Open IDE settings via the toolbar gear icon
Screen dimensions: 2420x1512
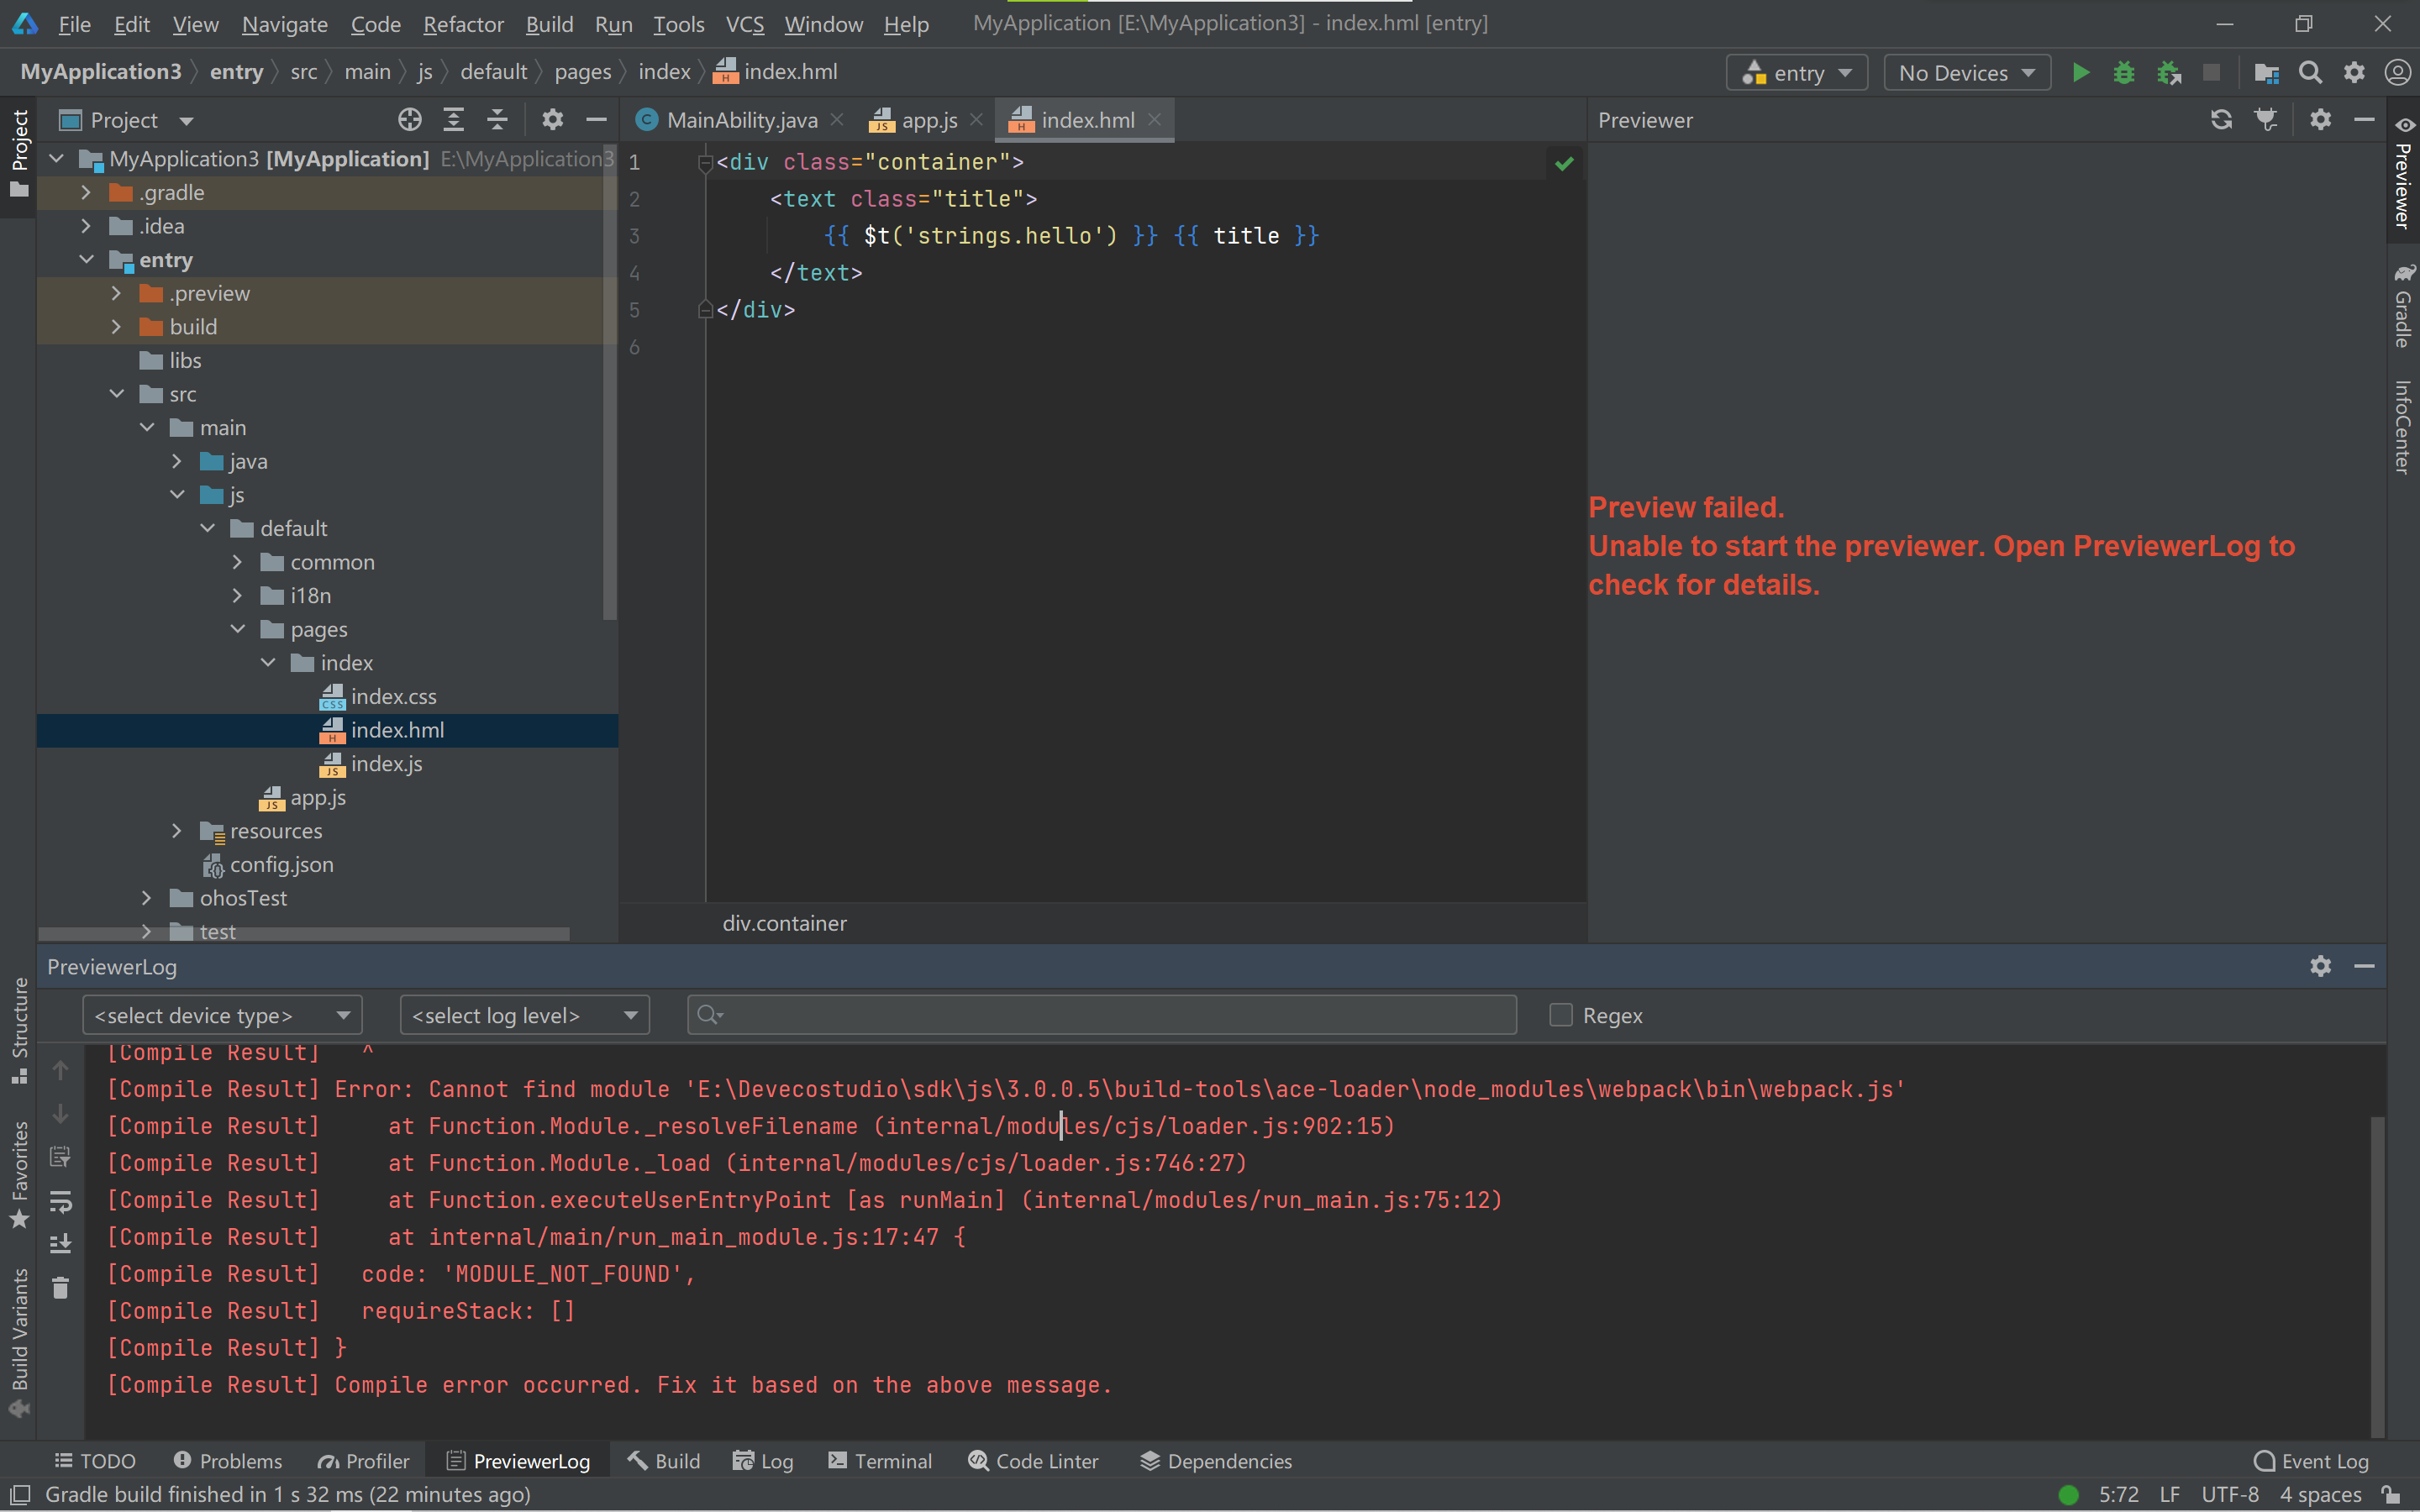pos(2354,72)
